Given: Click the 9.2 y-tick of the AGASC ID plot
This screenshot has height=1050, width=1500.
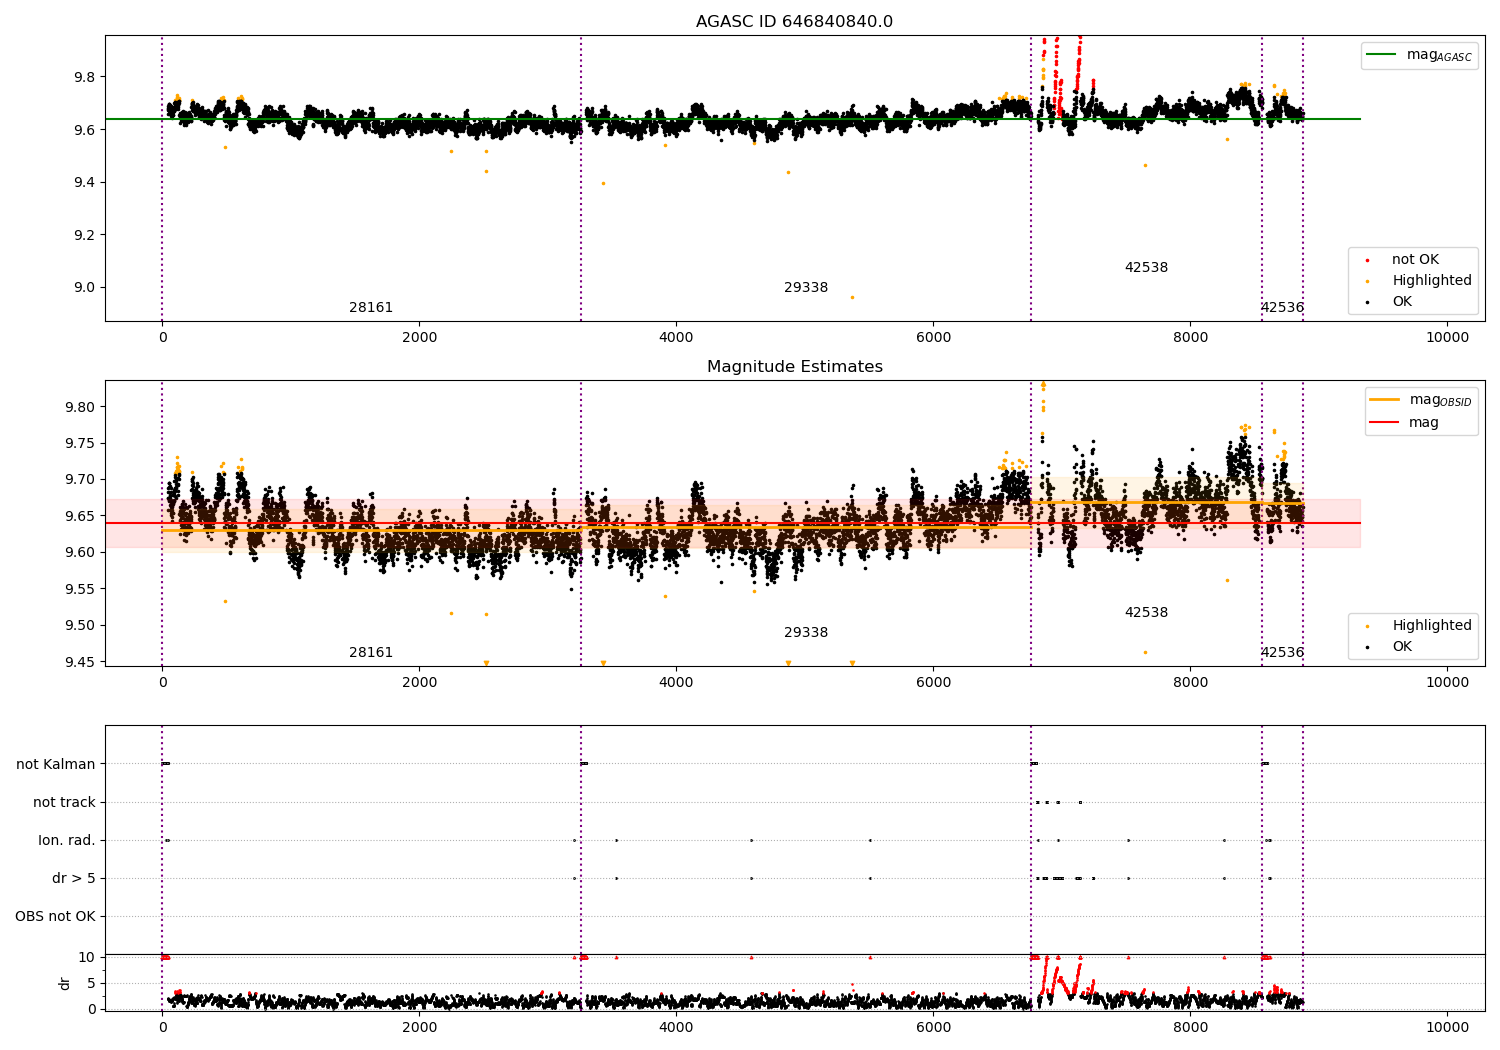Looking at the screenshot, I should click(x=84, y=235).
